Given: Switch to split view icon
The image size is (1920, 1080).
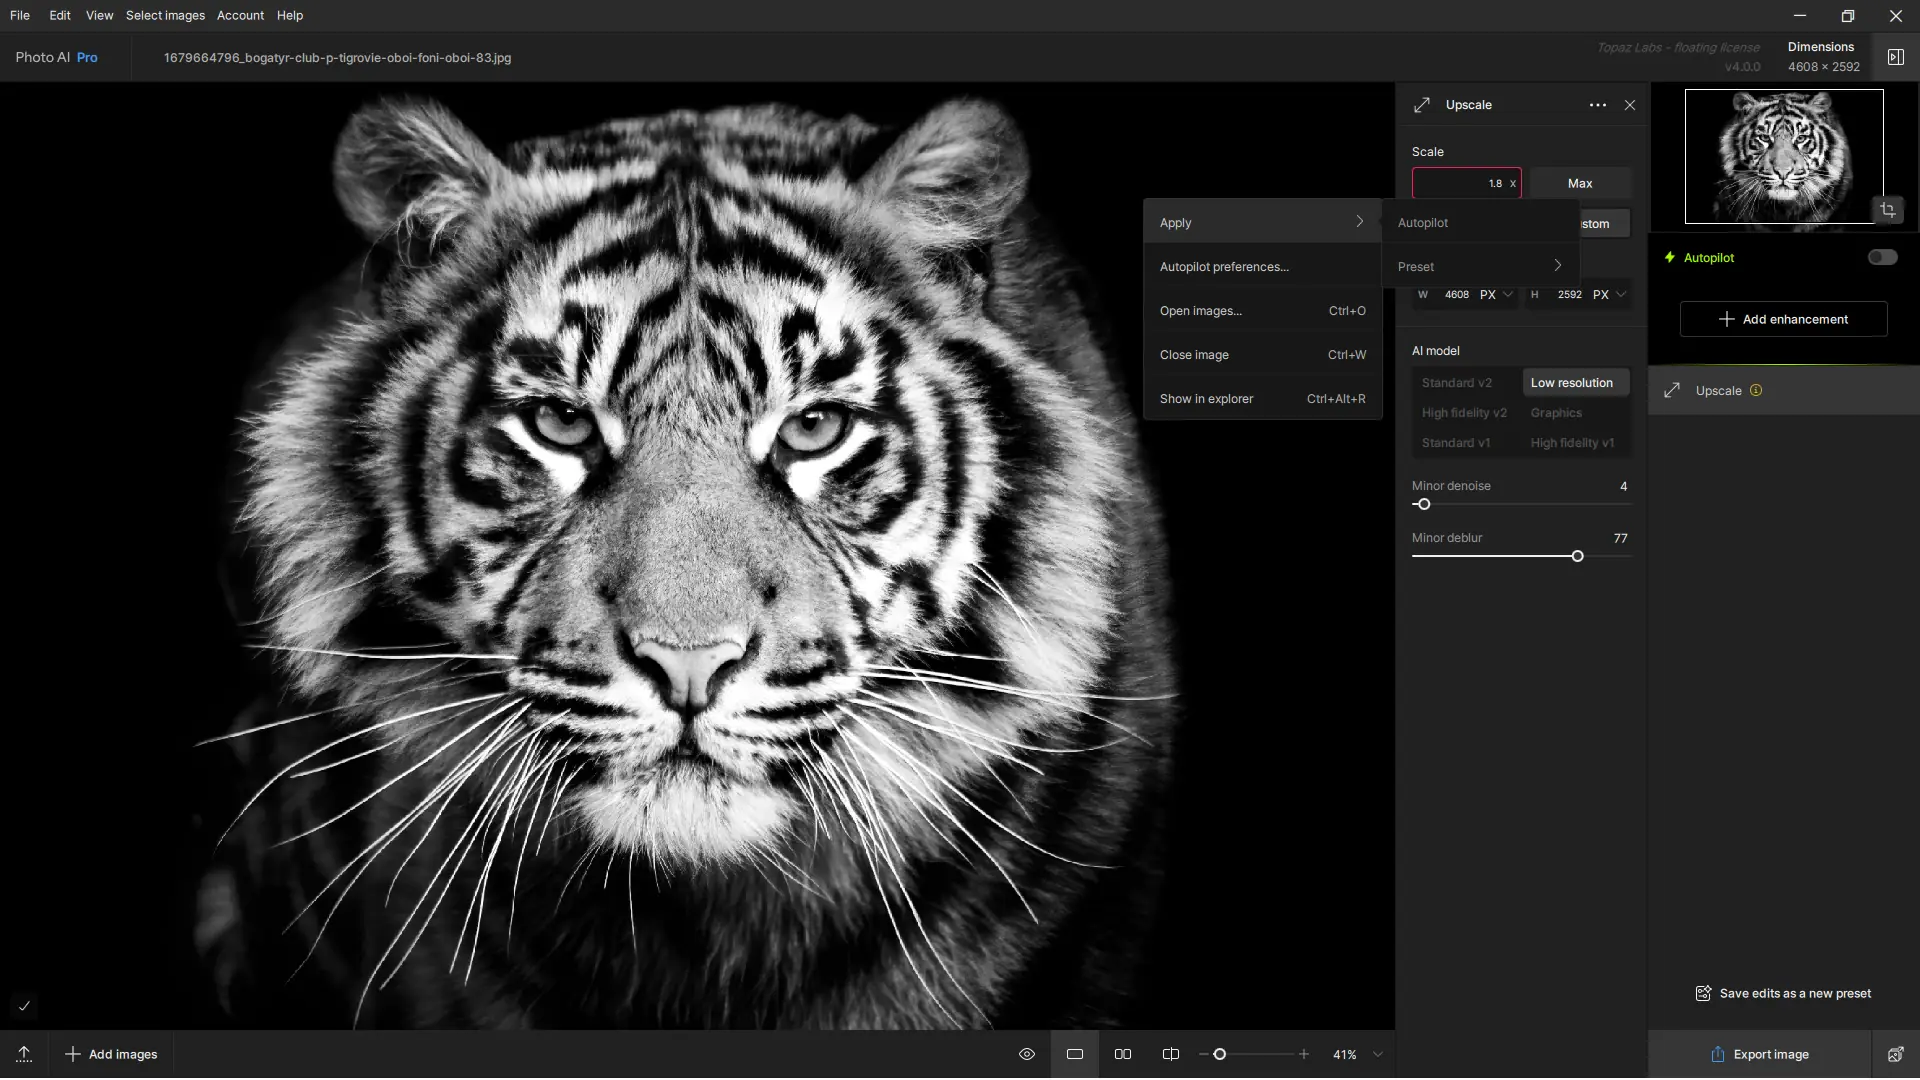Looking at the screenshot, I should 1171,1054.
